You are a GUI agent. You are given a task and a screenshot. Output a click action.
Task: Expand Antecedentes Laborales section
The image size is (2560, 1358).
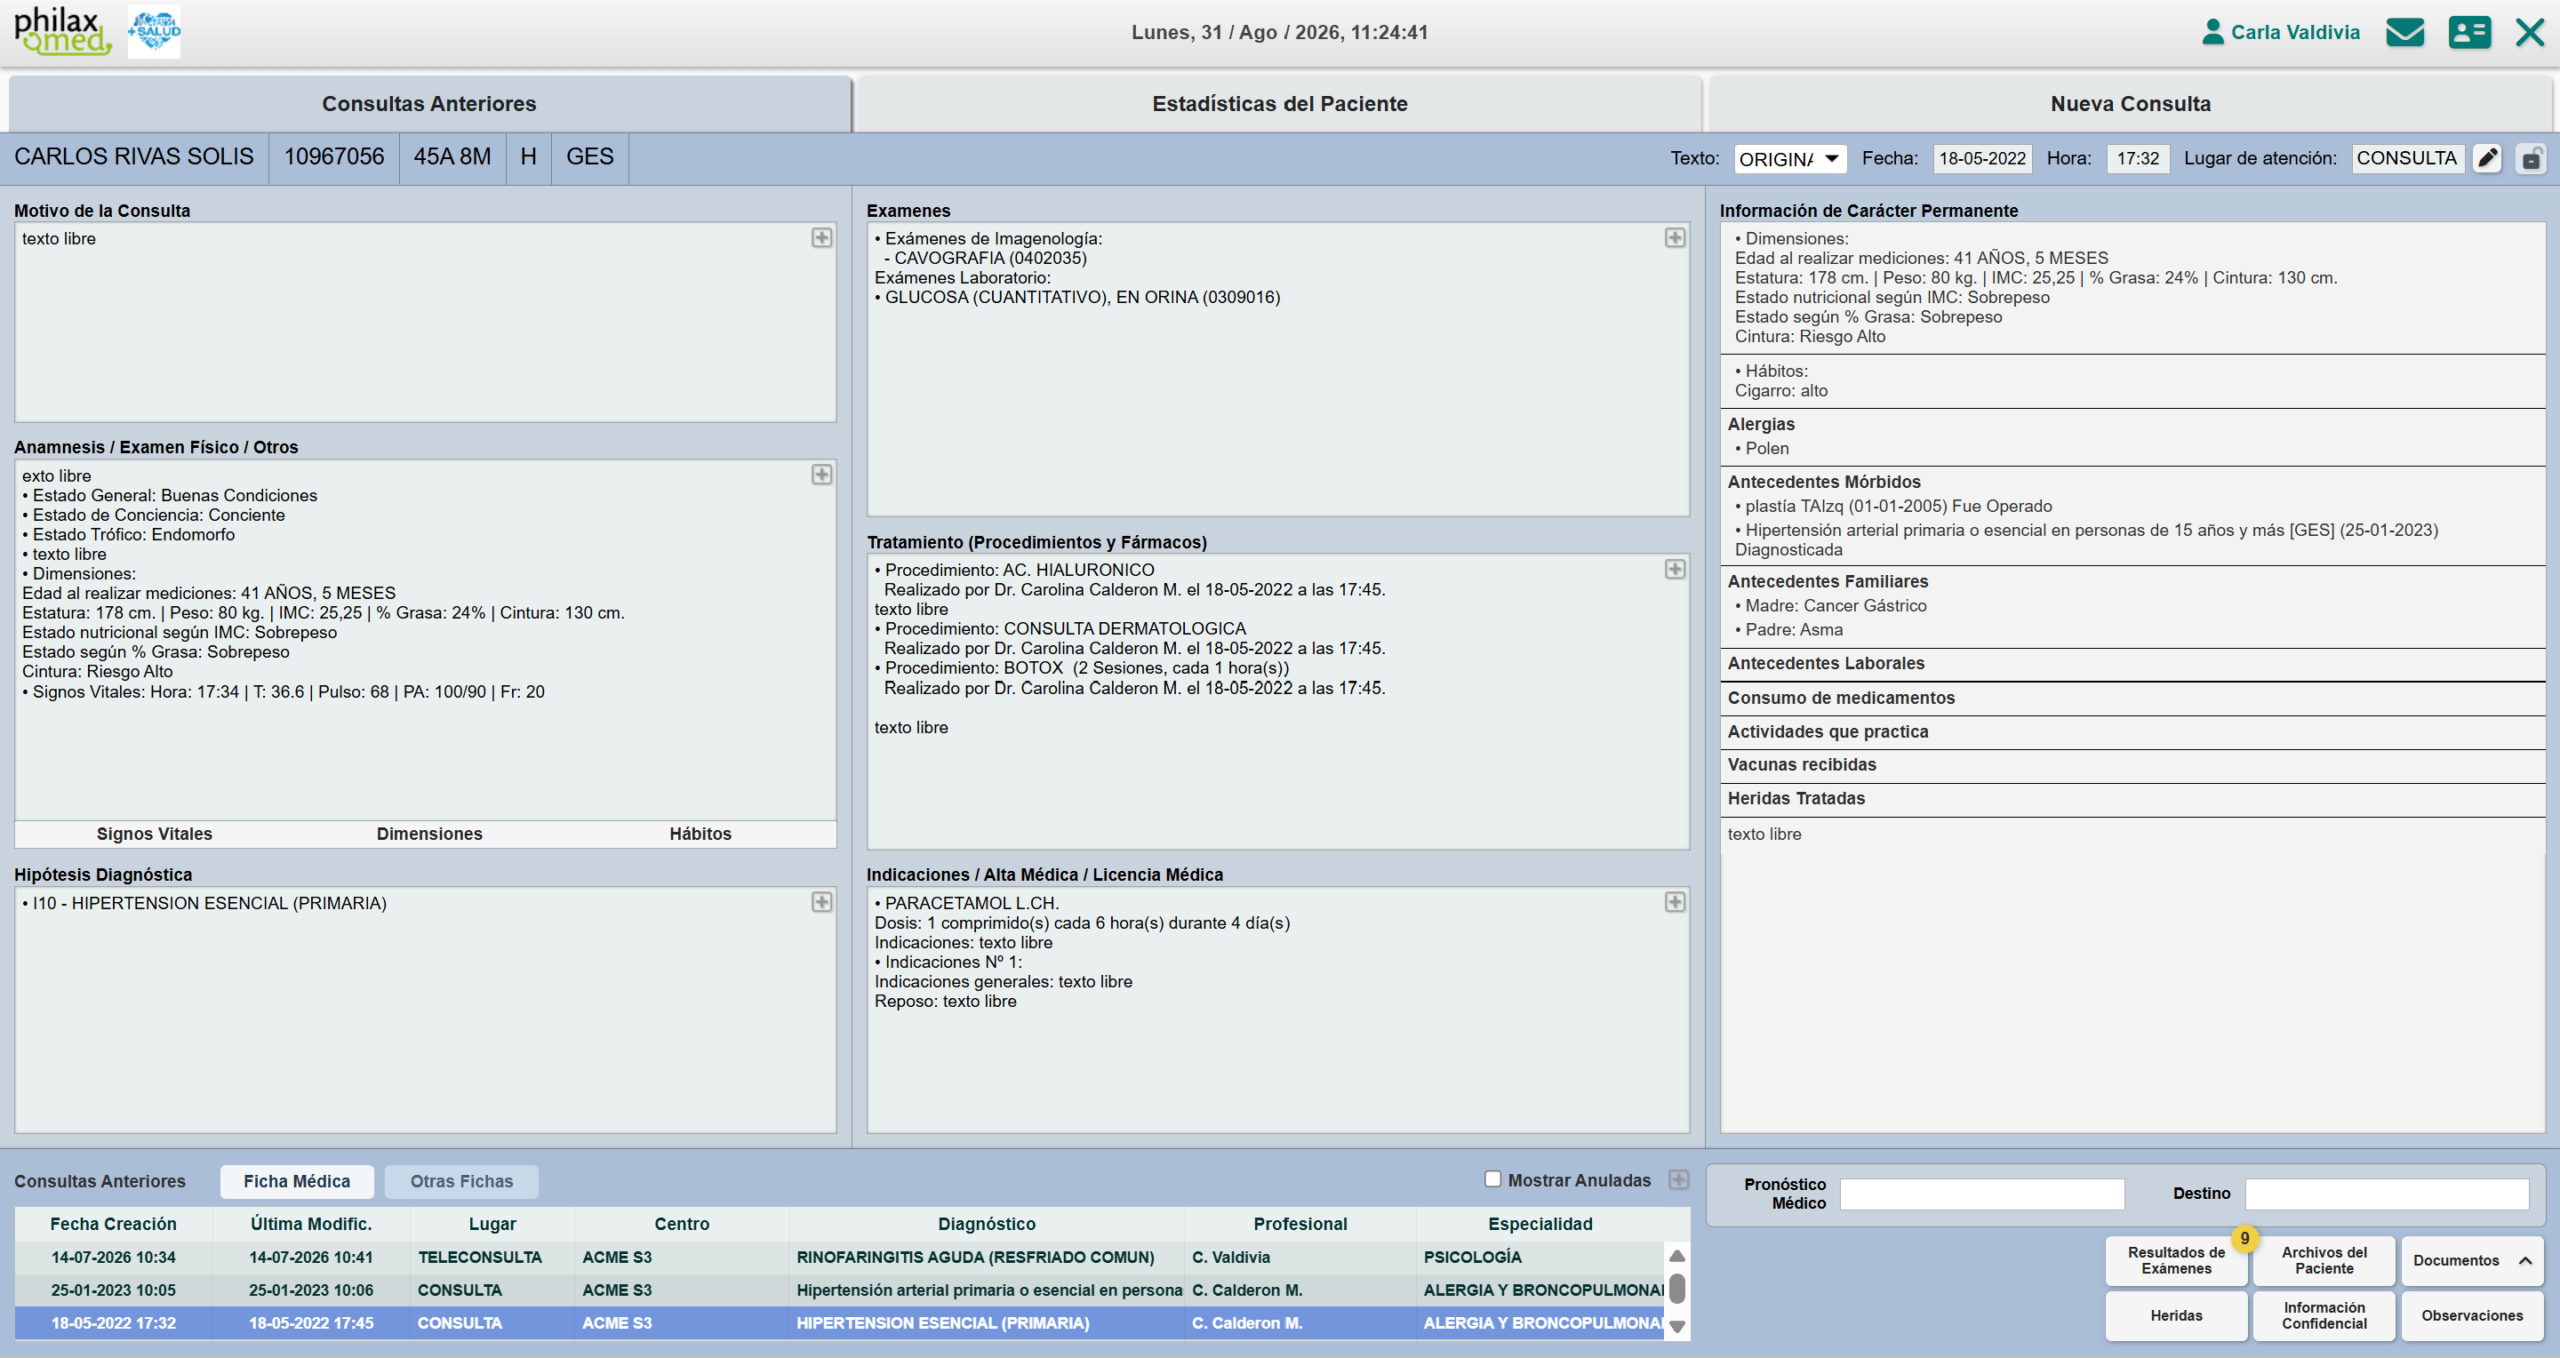[2131, 664]
